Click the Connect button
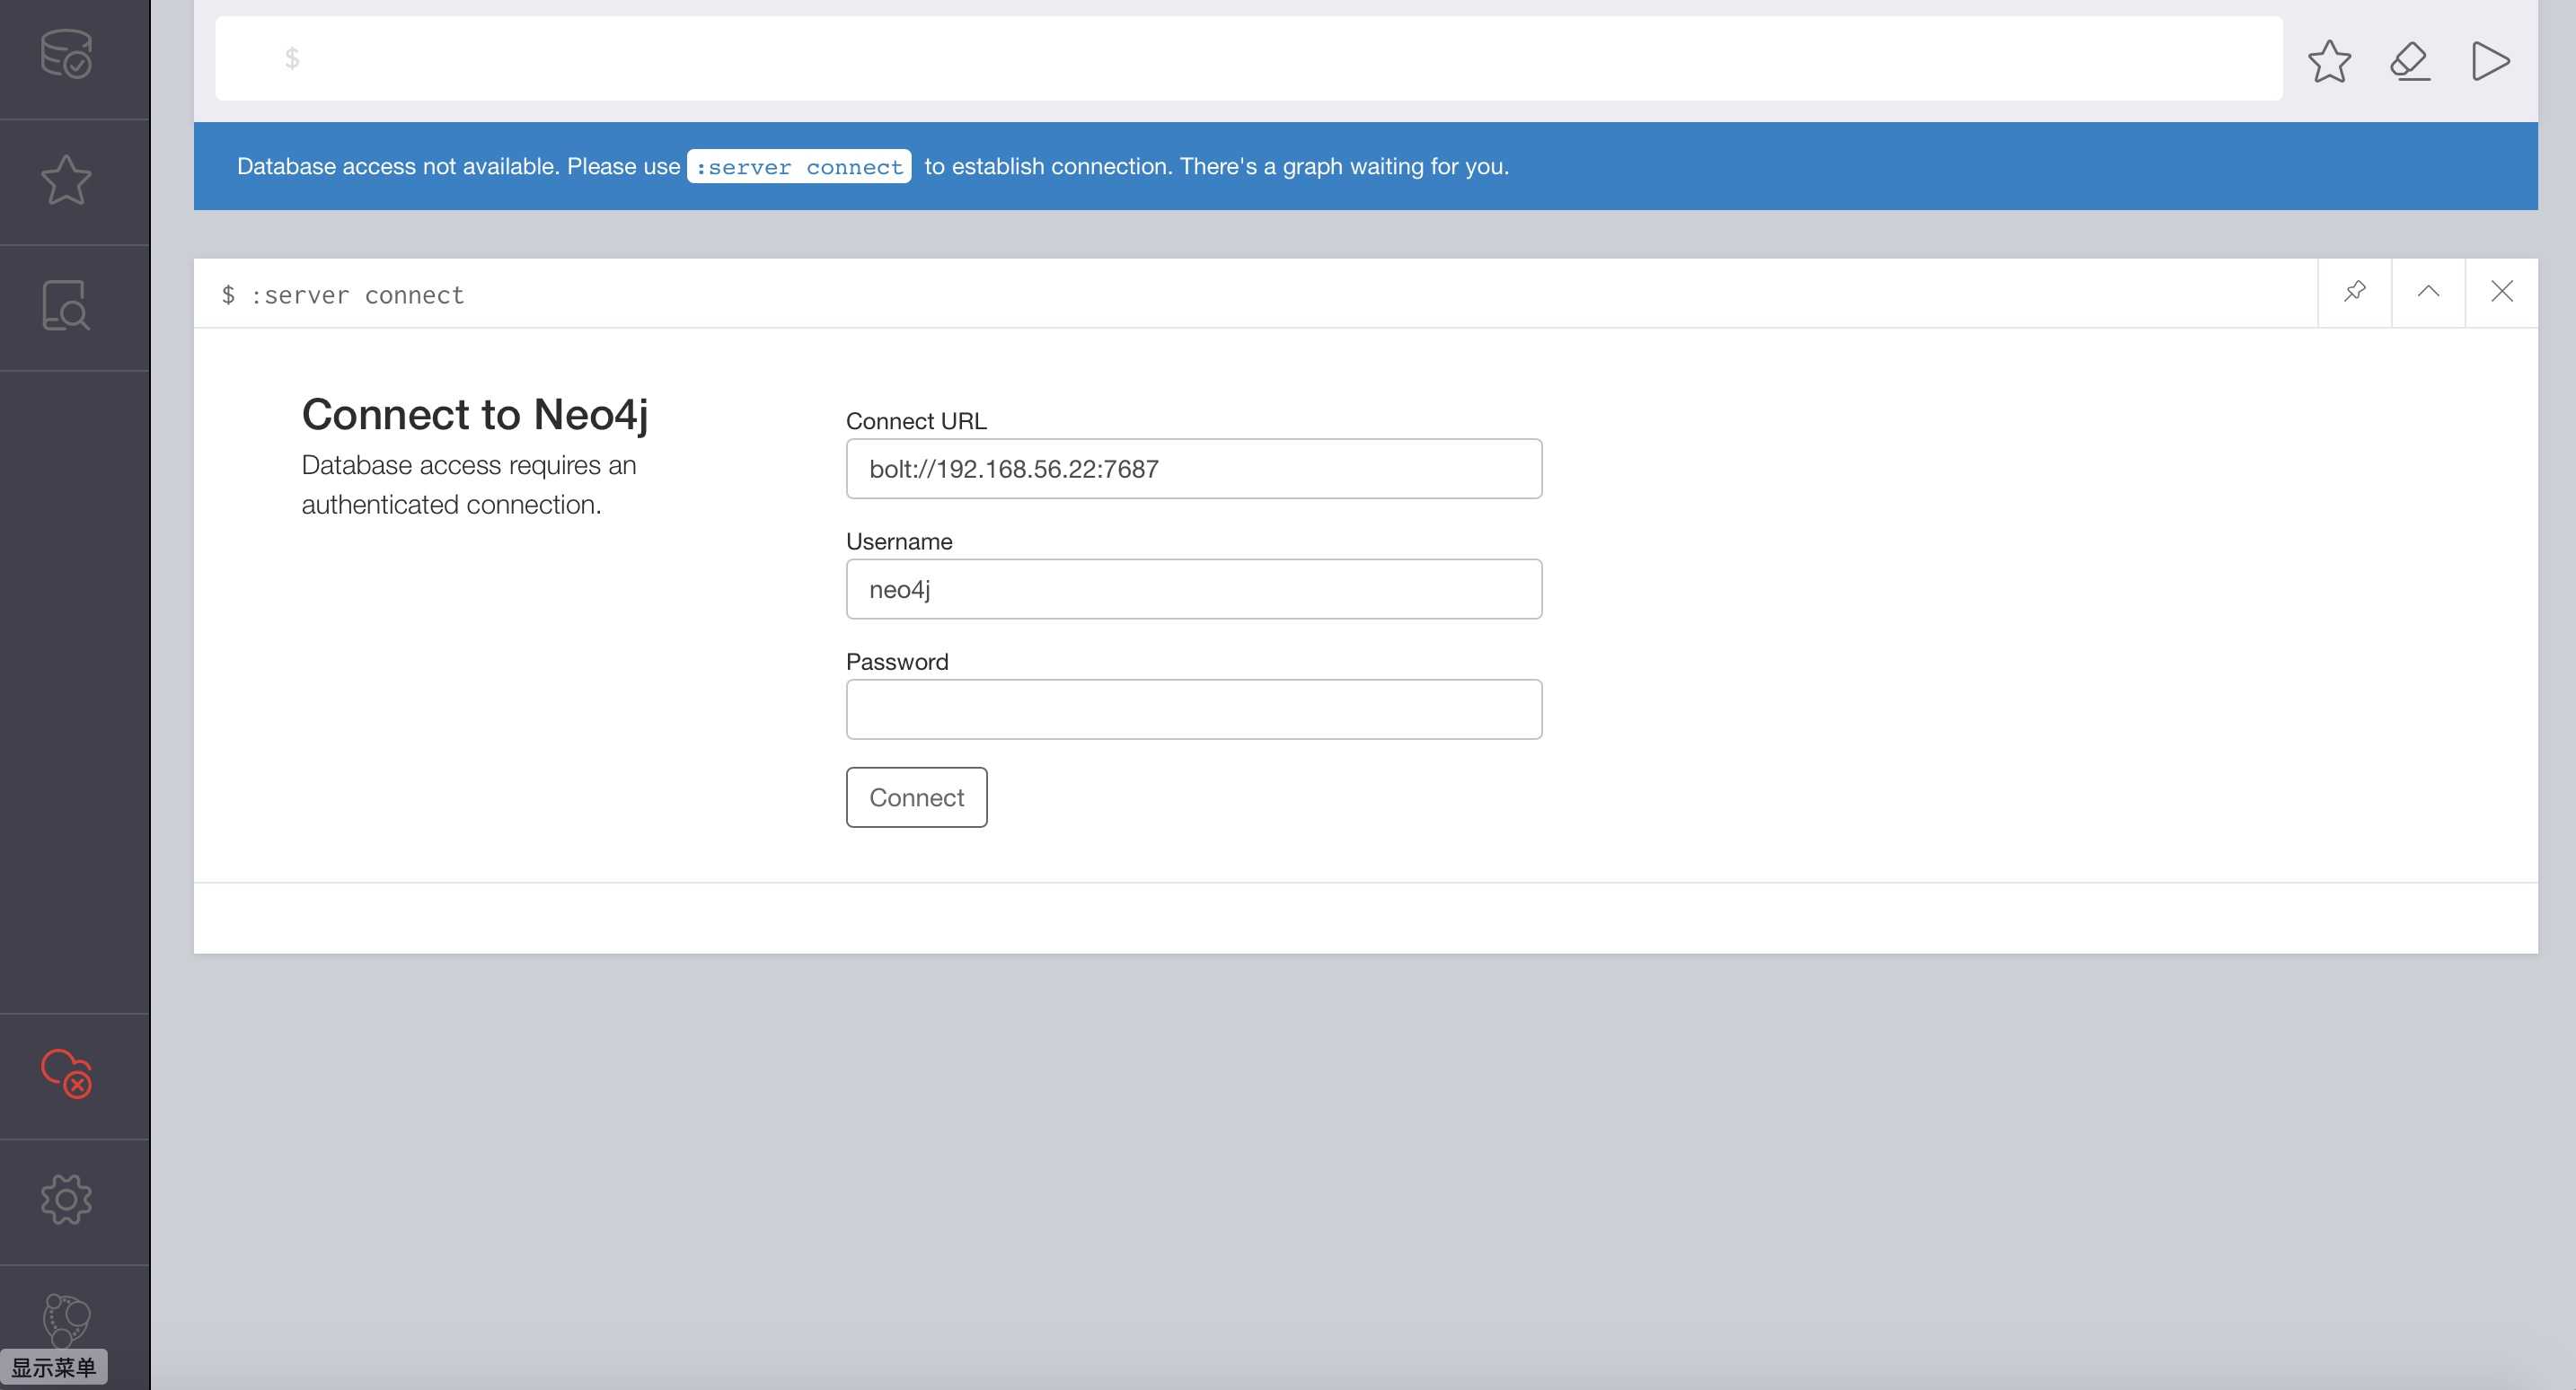The image size is (2576, 1390). pyautogui.click(x=917, y=797)
